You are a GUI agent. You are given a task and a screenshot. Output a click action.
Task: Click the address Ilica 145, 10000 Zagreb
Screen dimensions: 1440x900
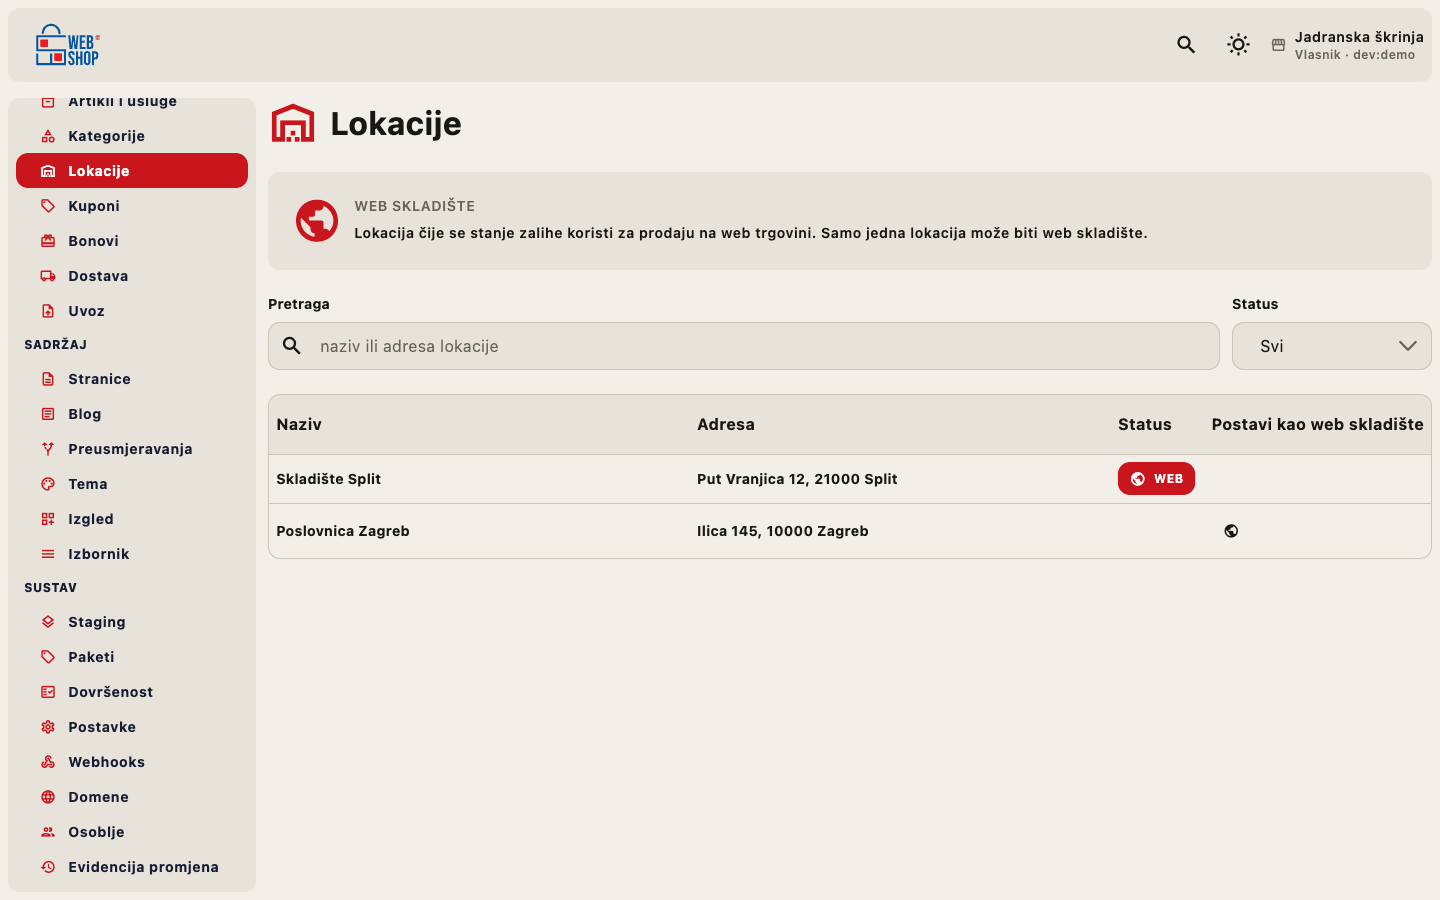click(x=783, y=531)
